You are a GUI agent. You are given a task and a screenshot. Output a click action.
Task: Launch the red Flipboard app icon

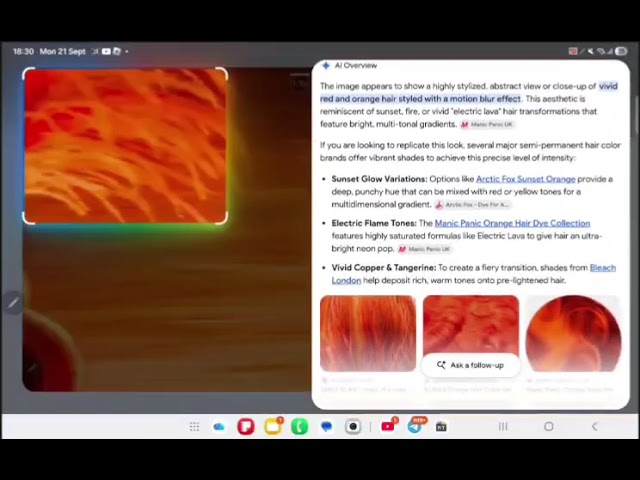(246, 427)
